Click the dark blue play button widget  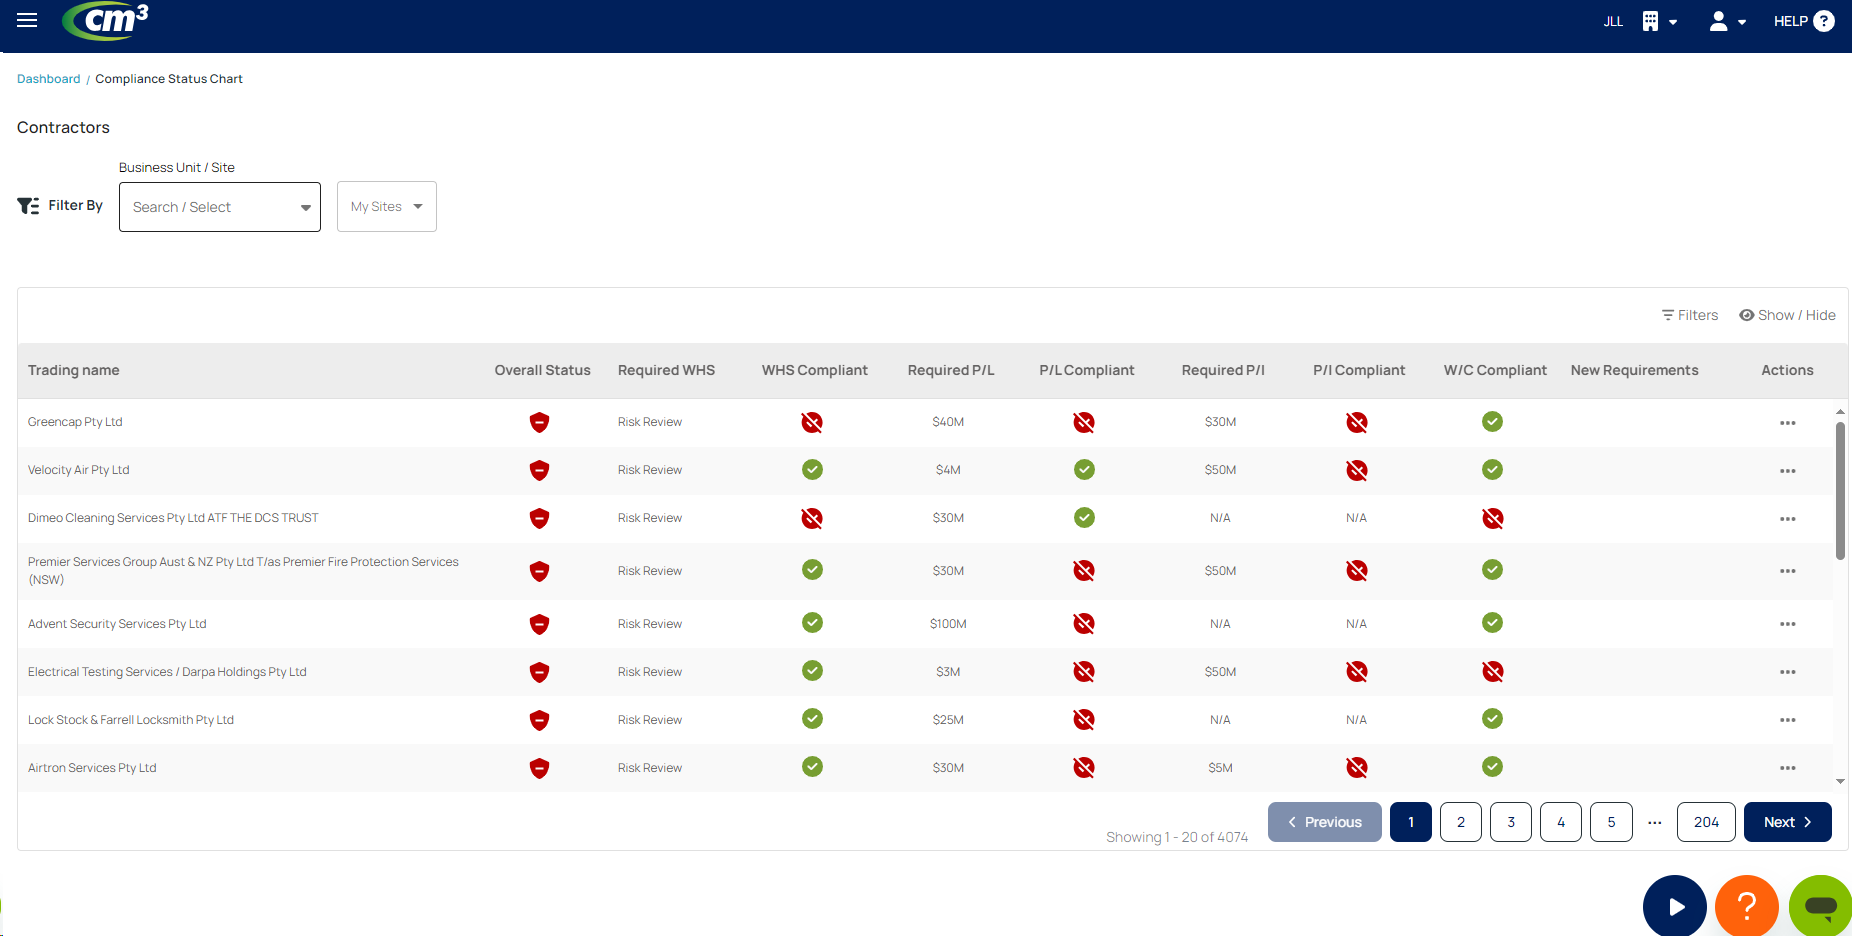(x=1675, y=906)
